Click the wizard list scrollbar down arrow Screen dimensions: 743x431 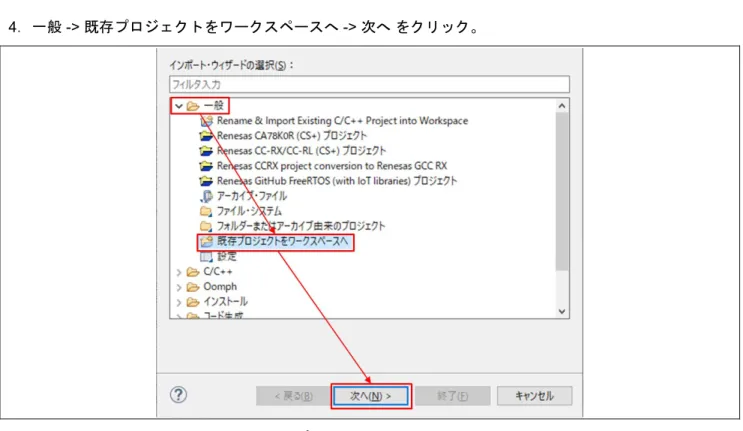click(x=562, y=311)
